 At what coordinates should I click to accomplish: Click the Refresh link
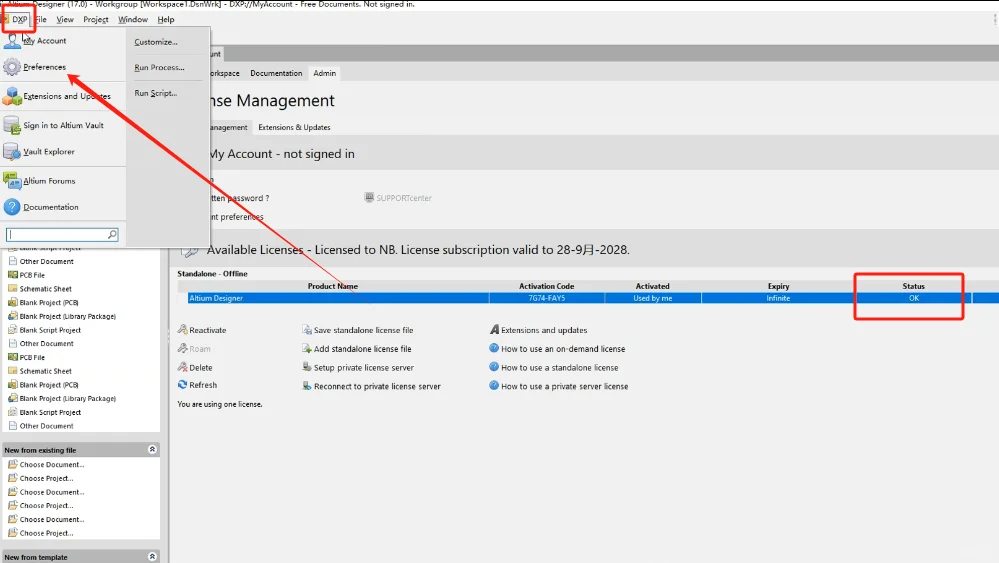(203, 385)
